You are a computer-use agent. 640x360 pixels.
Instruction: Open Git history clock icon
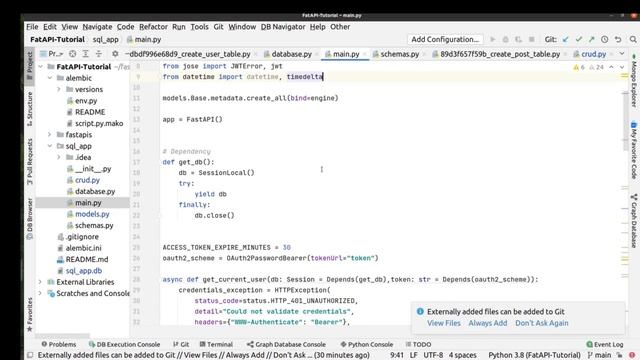click(604, 40)
